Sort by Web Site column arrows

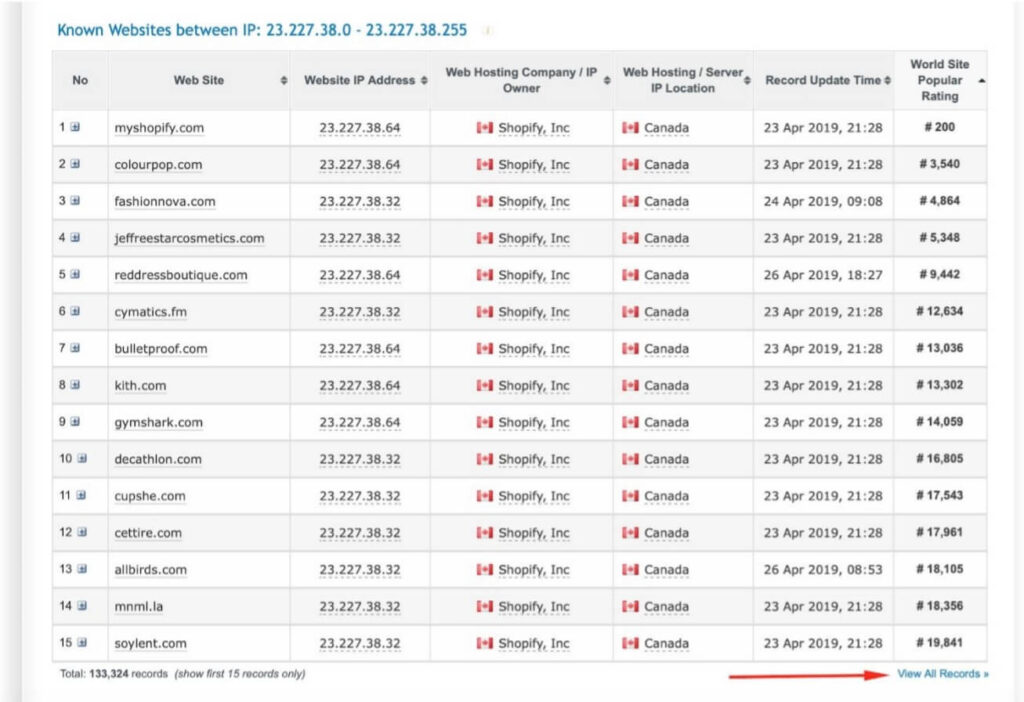pyautogui.click(x=283, y=80)
